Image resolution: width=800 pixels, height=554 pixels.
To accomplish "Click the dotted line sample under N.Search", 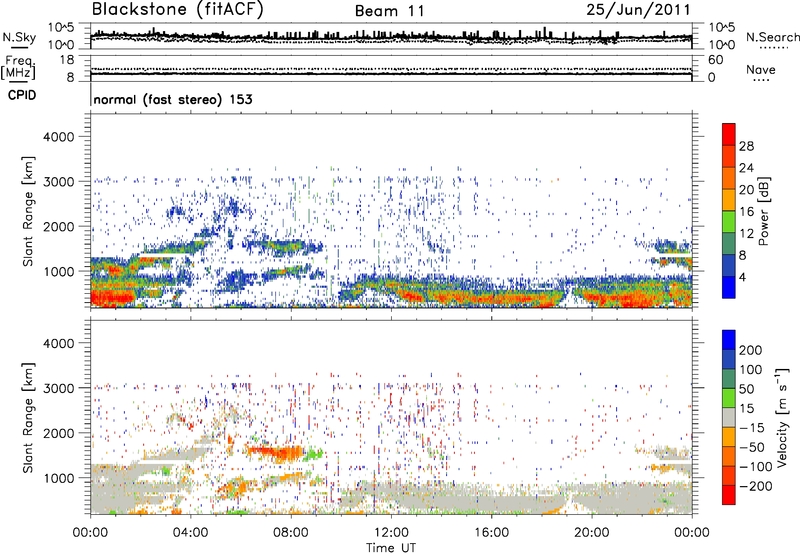I will pyautogui.click(x=774, y=48).
